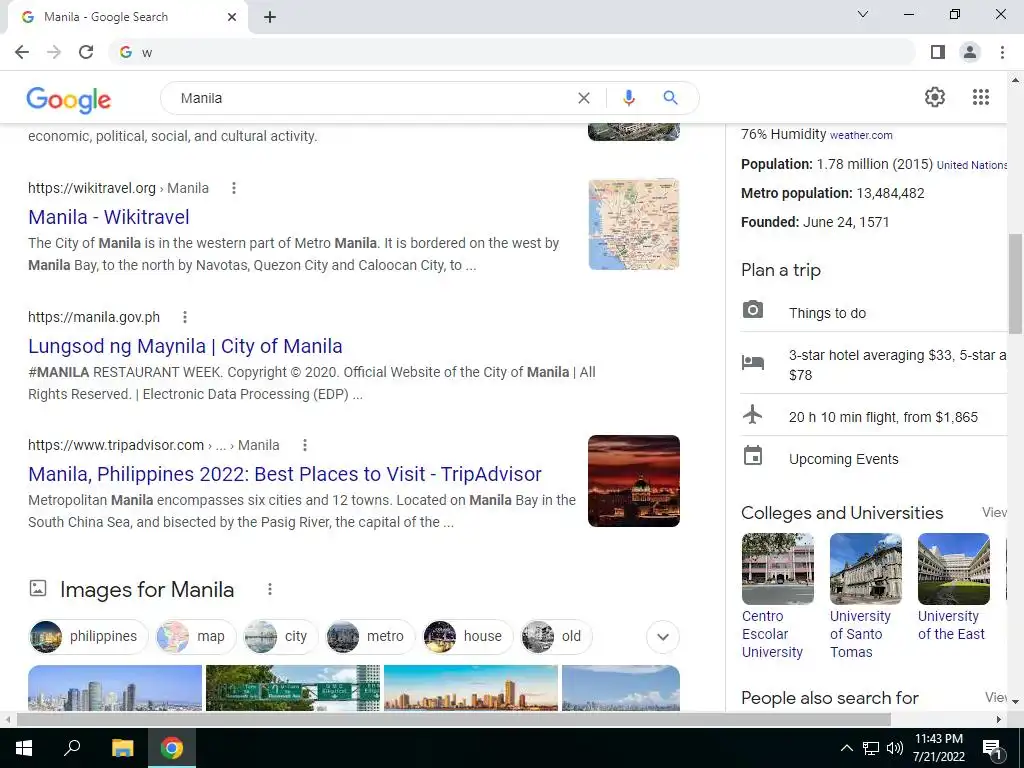Image resolution: width=1024 pixels, height=768 pixels.
Task: Open Google settings gear
Action: point(935,97)
